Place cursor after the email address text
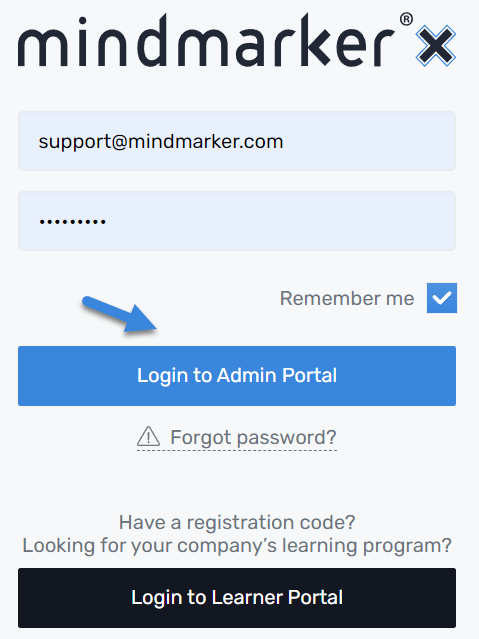Viewport: 479px width, 639px height. click(285, 141)
